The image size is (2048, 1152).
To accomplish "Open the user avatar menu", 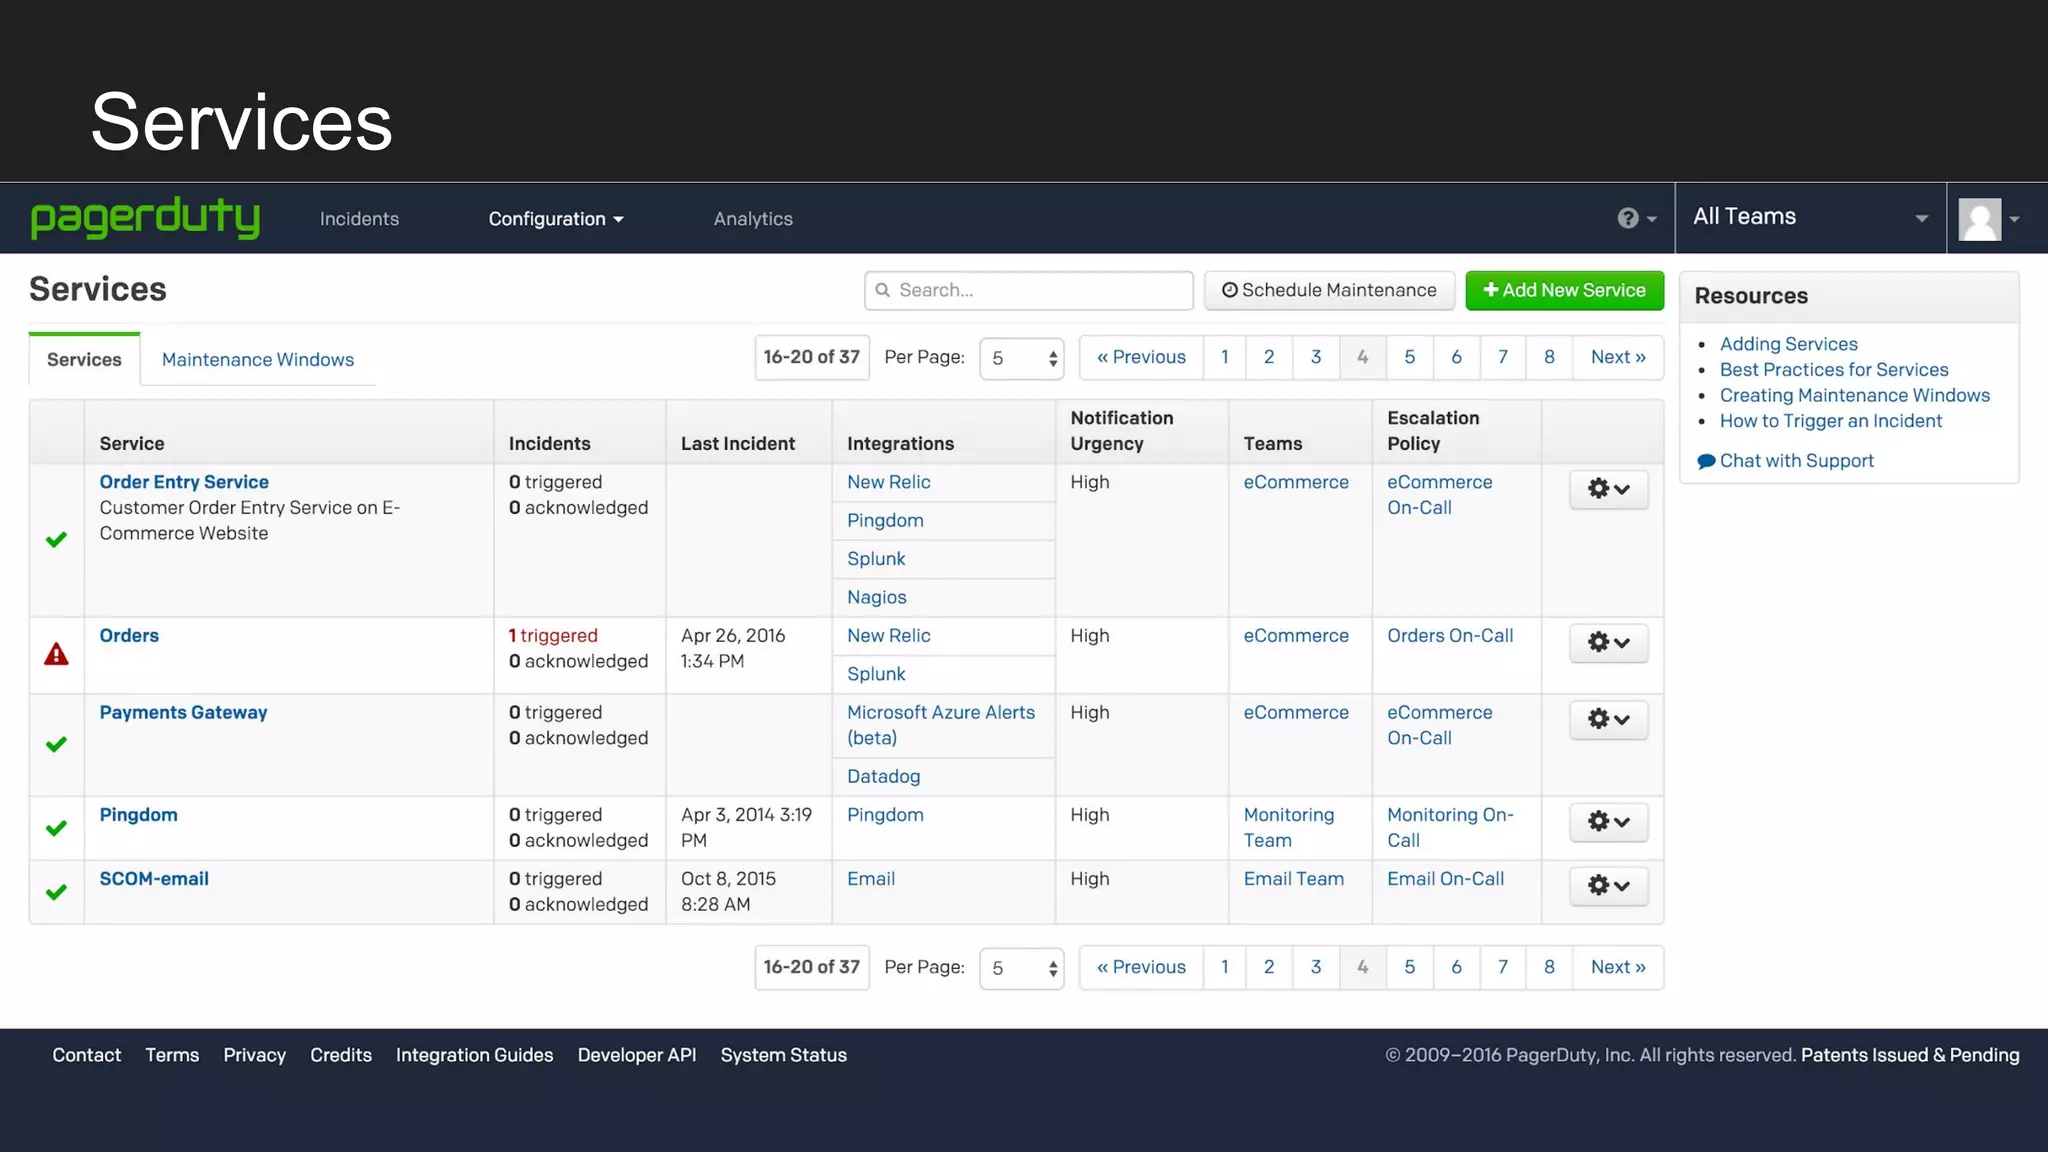I will click(x=1988, y=219).
